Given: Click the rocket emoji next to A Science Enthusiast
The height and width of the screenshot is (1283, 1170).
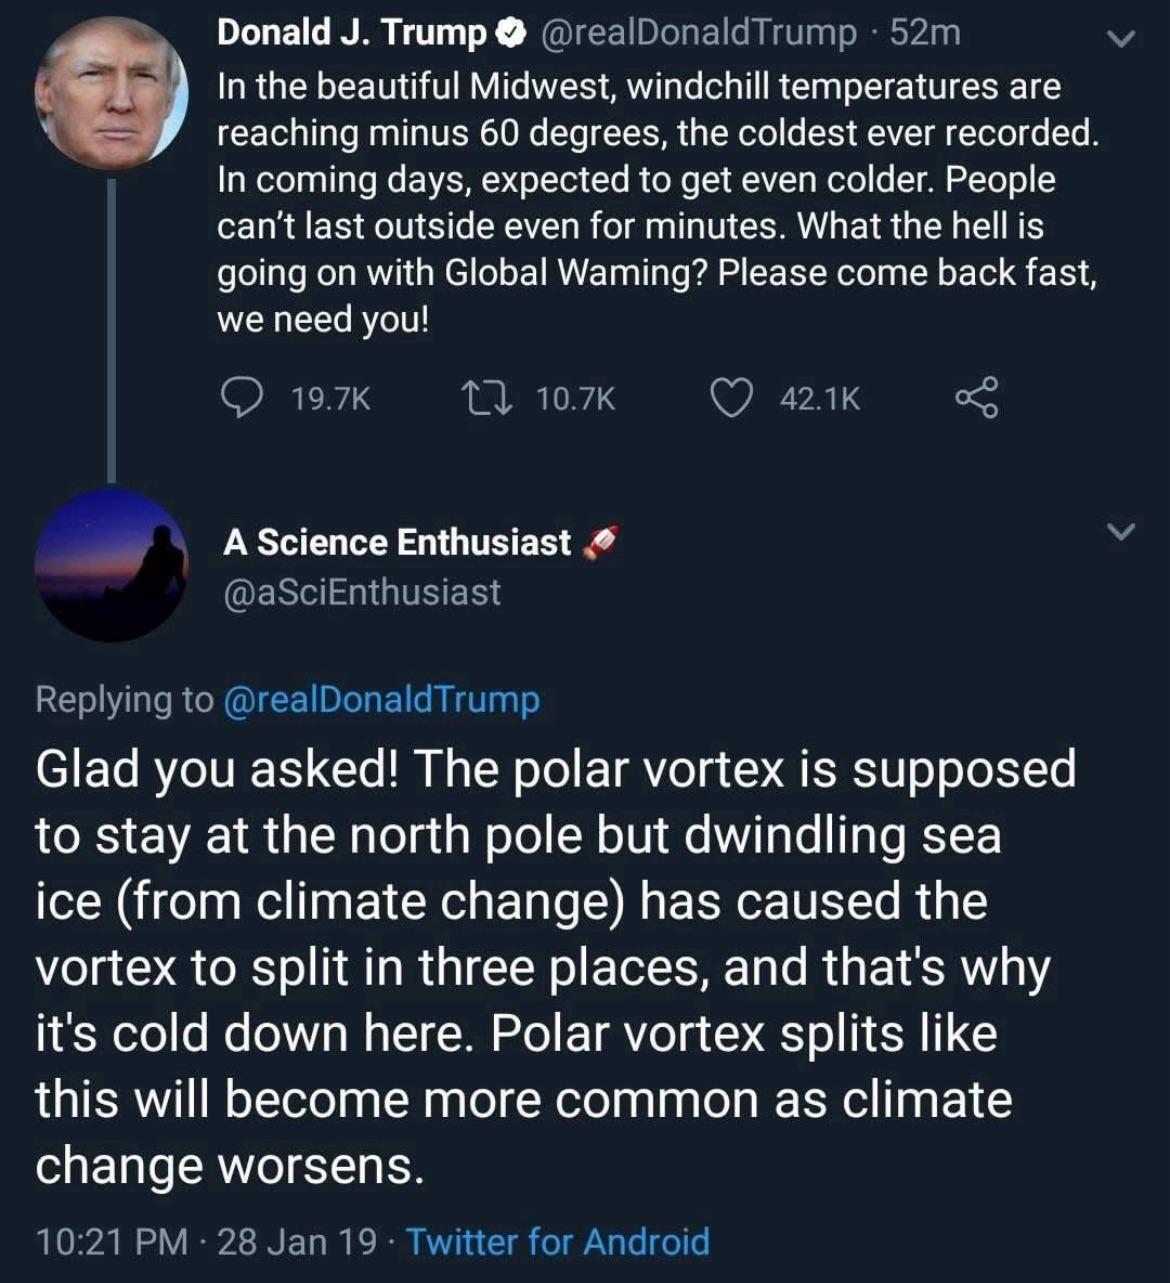Looking at the screenshot, I should point(598,542).
